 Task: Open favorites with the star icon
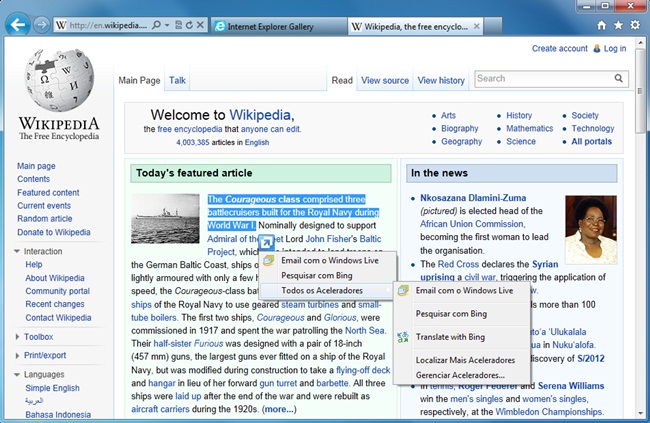click(618, 25)
